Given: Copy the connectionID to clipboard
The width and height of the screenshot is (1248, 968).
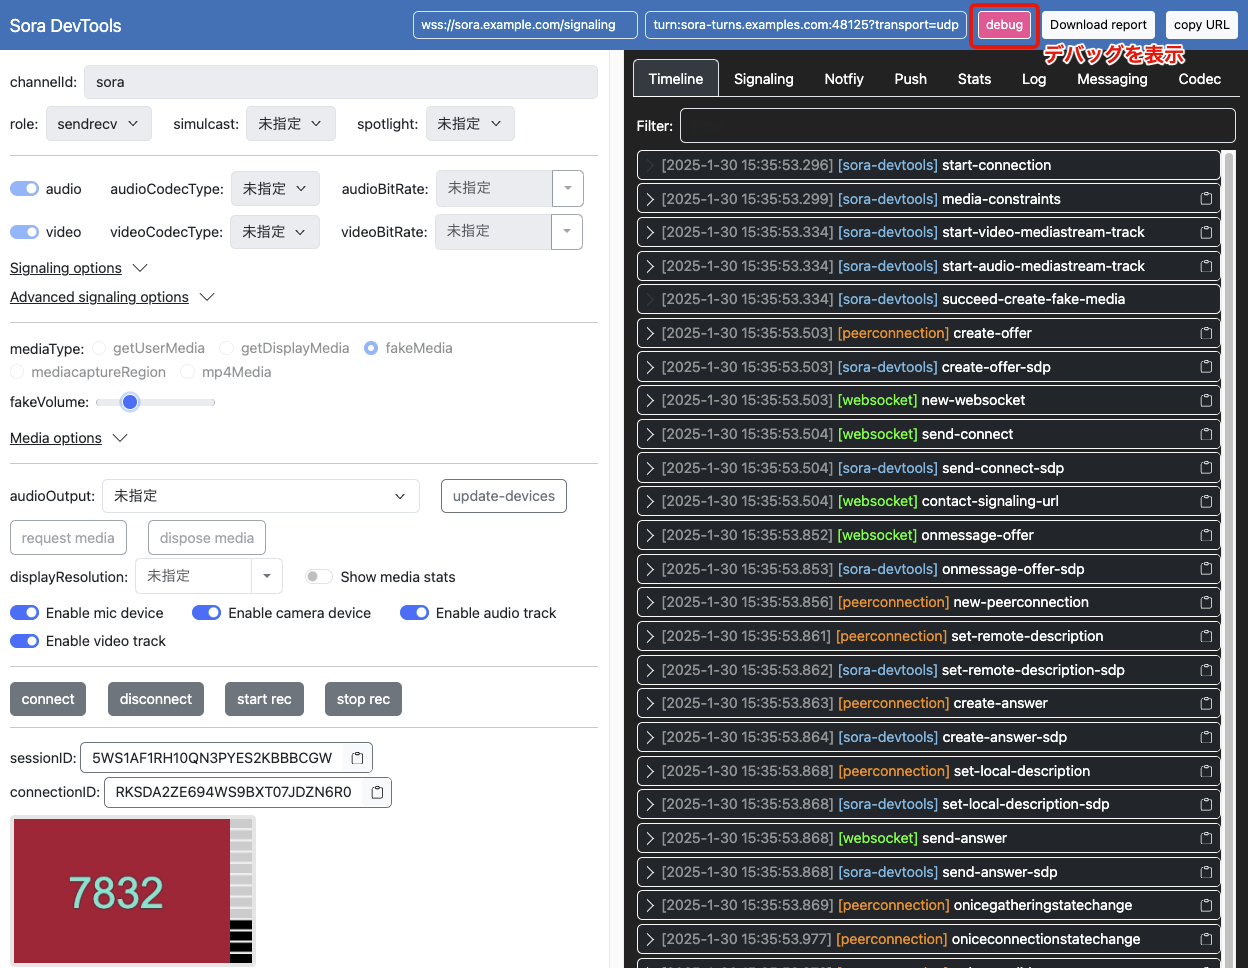Looking at the screenshot, I should (376, 791).
